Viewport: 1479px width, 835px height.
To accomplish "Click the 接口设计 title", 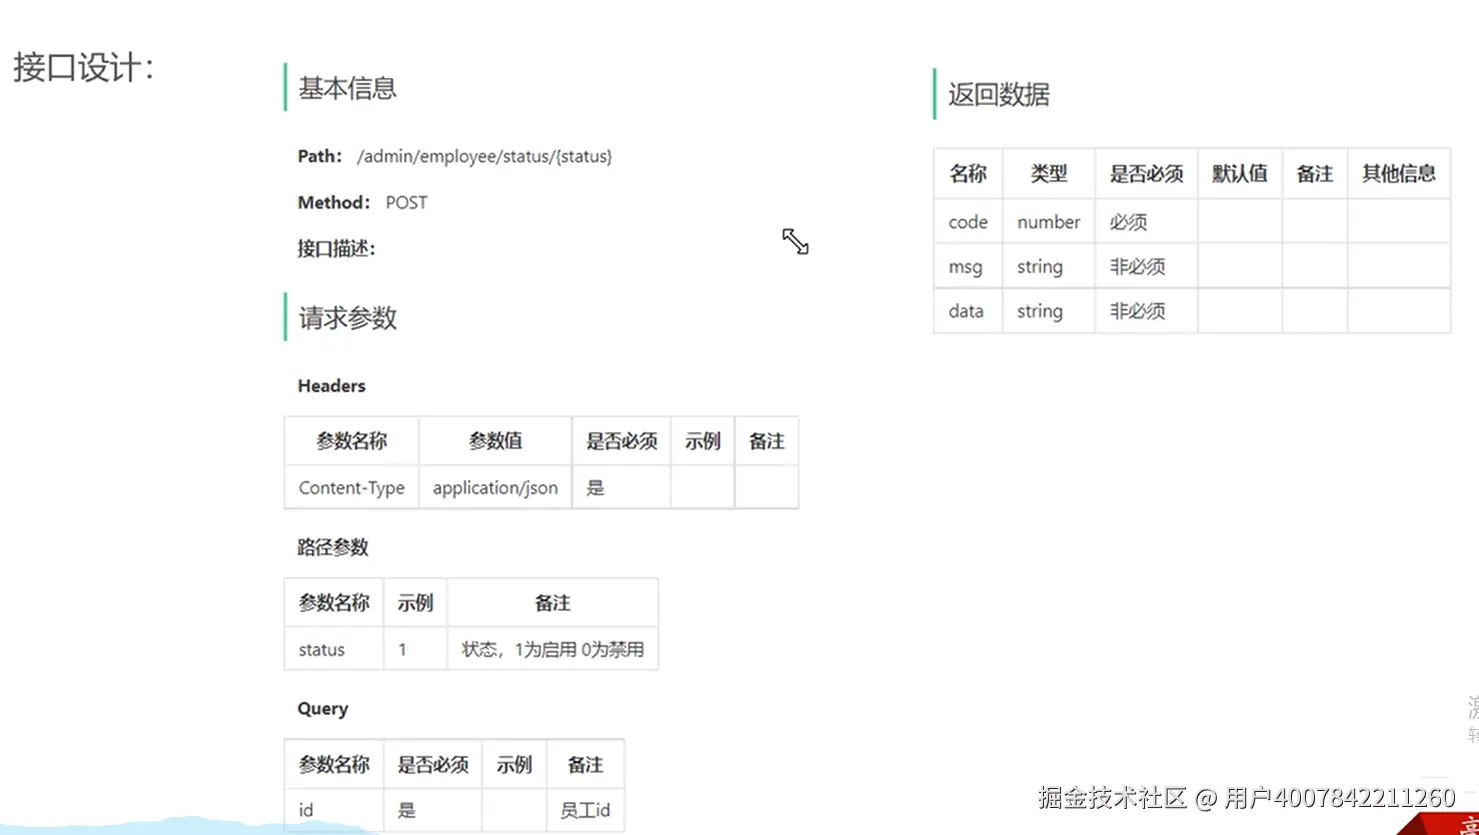I will 83,67.
